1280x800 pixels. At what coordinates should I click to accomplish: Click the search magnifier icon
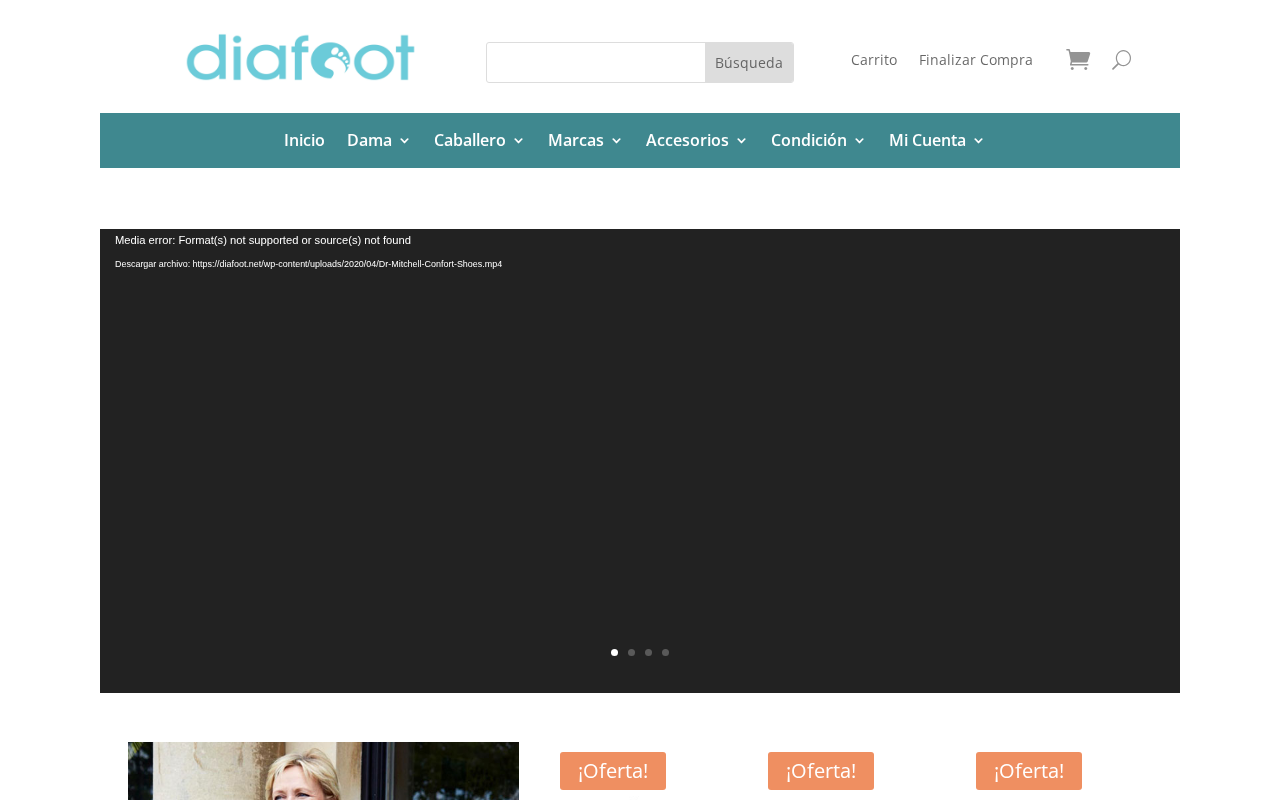pyautogui.click(x=1121, y=60)
